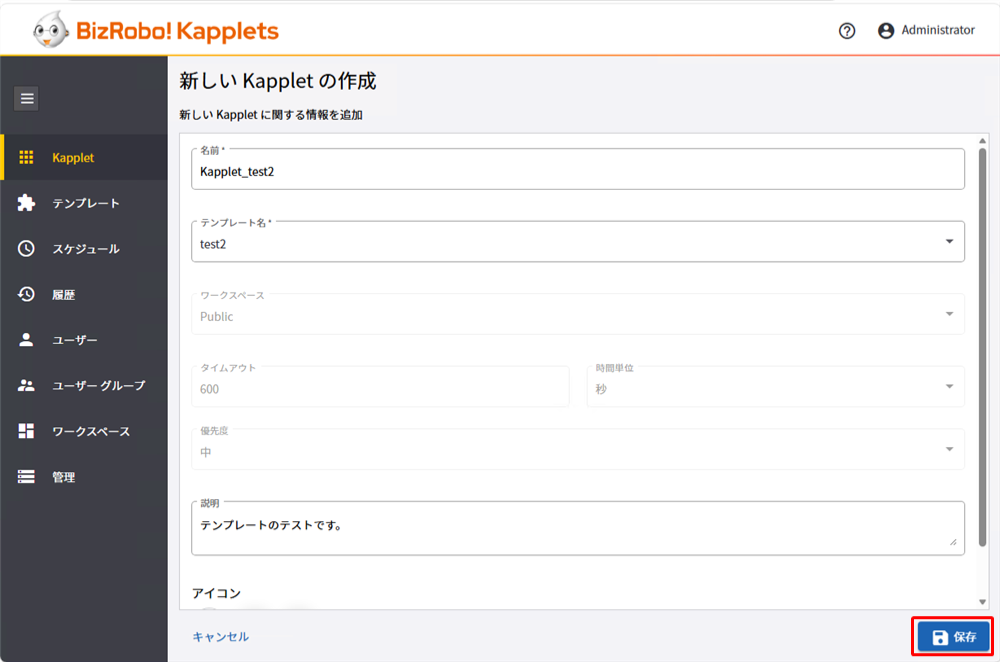Open the スケジュール section
The height and width of the screenshot is (662, 1000).
[84, 249]
